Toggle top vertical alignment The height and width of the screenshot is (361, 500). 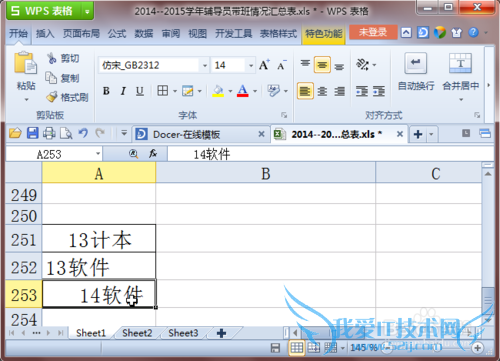[305, 64]
